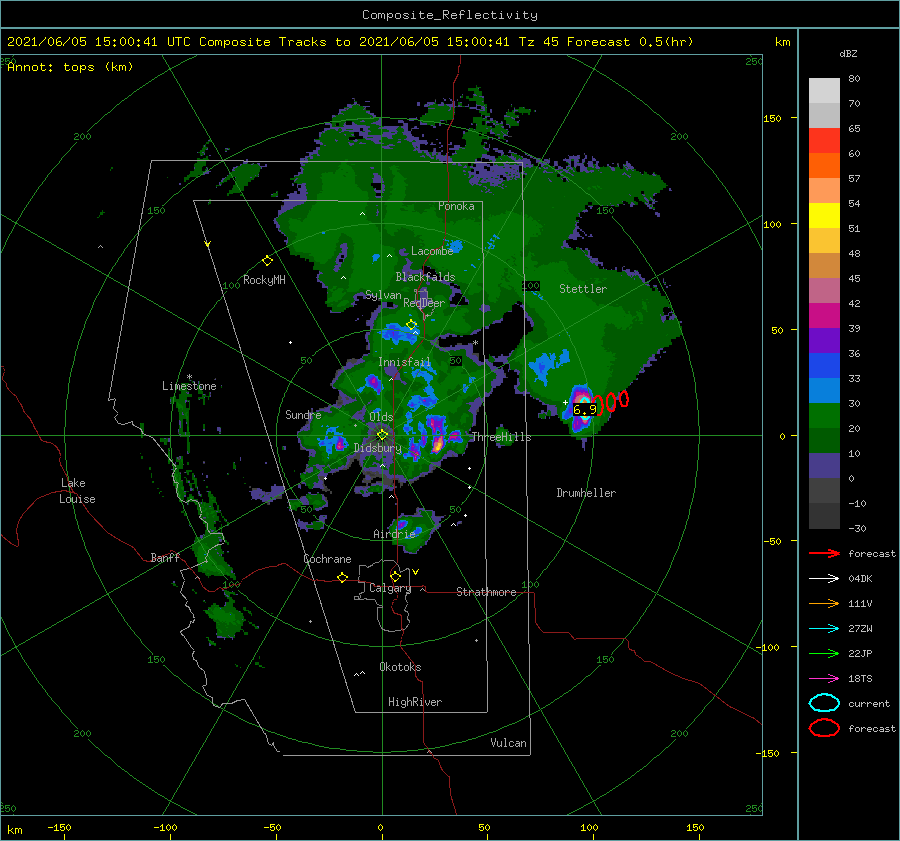Click the Okotoks city label
The image size is (900, 841).
400,667
